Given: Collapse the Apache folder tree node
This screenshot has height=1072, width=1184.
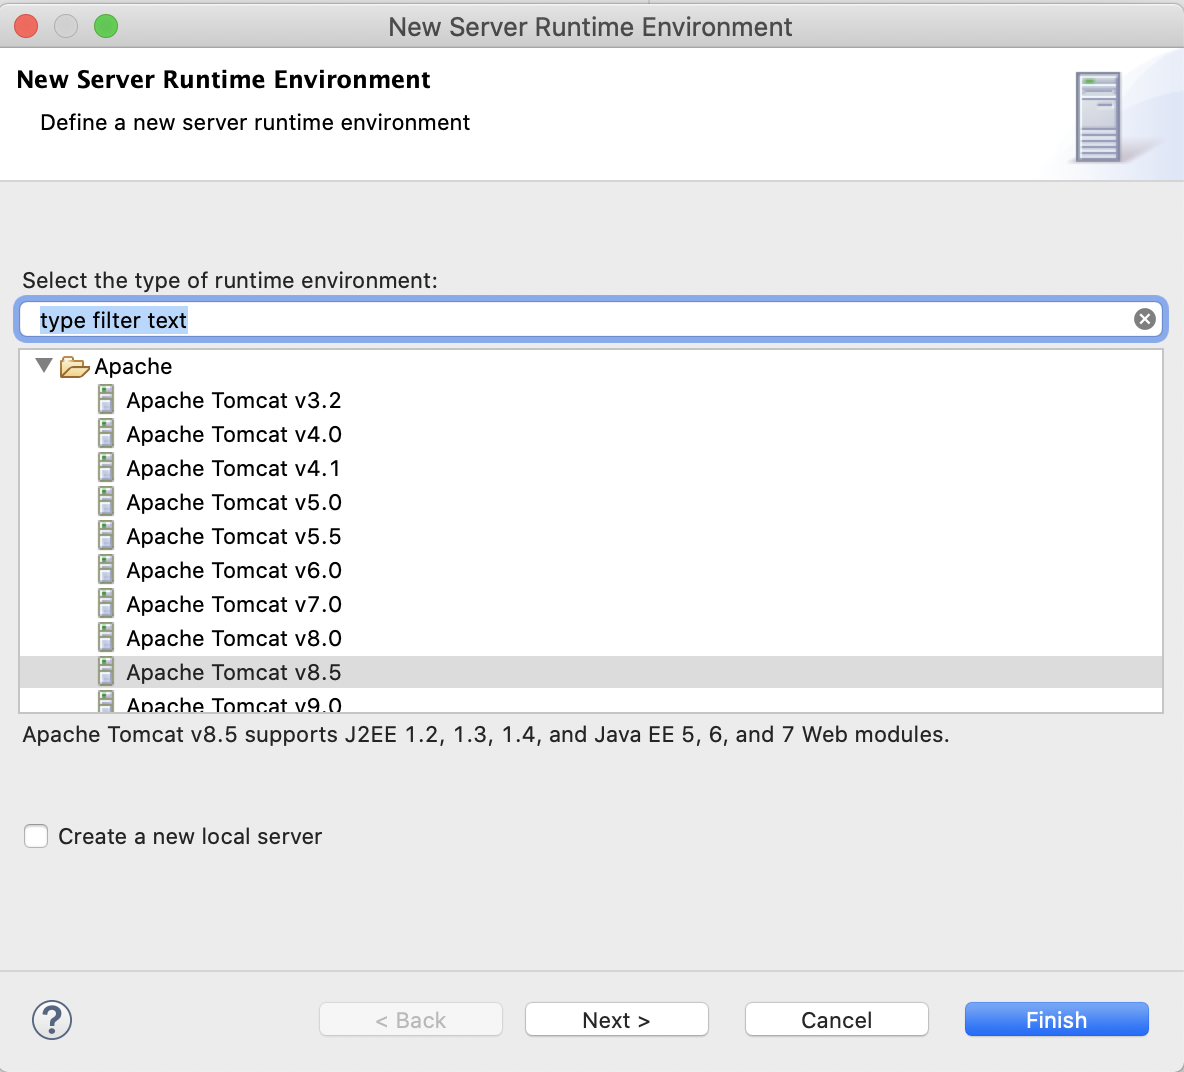Looking at the screenshot, I should point(44,366).
